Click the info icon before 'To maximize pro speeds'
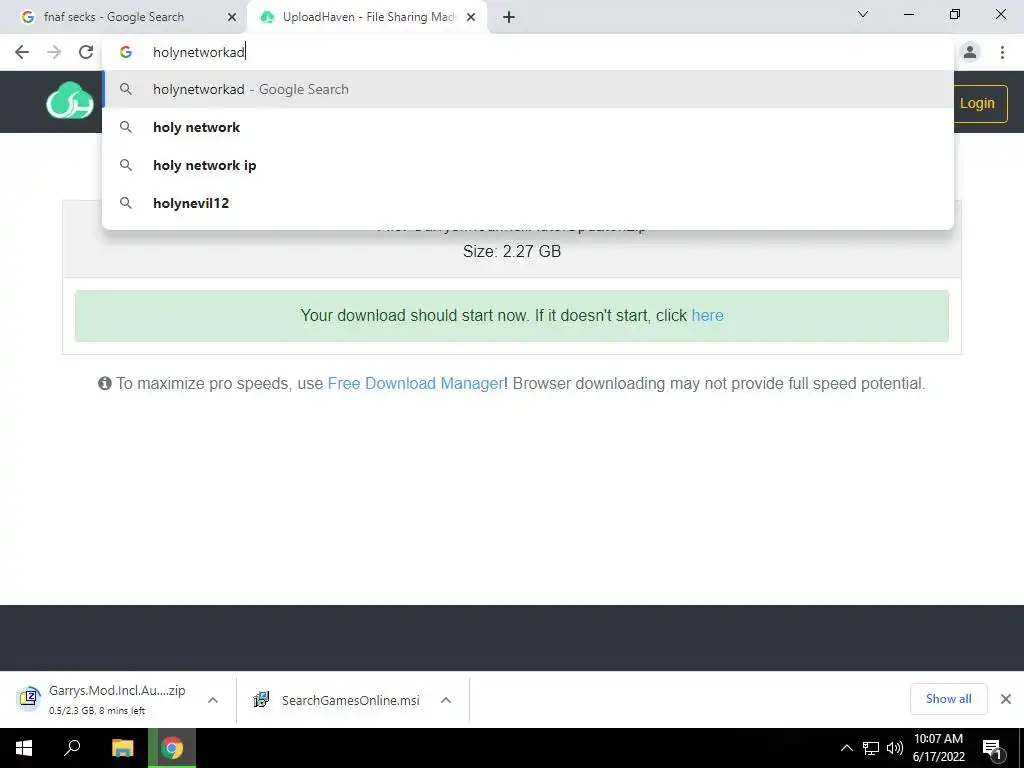The height and width of the screenshot is (768, 1024). point(104,383)
